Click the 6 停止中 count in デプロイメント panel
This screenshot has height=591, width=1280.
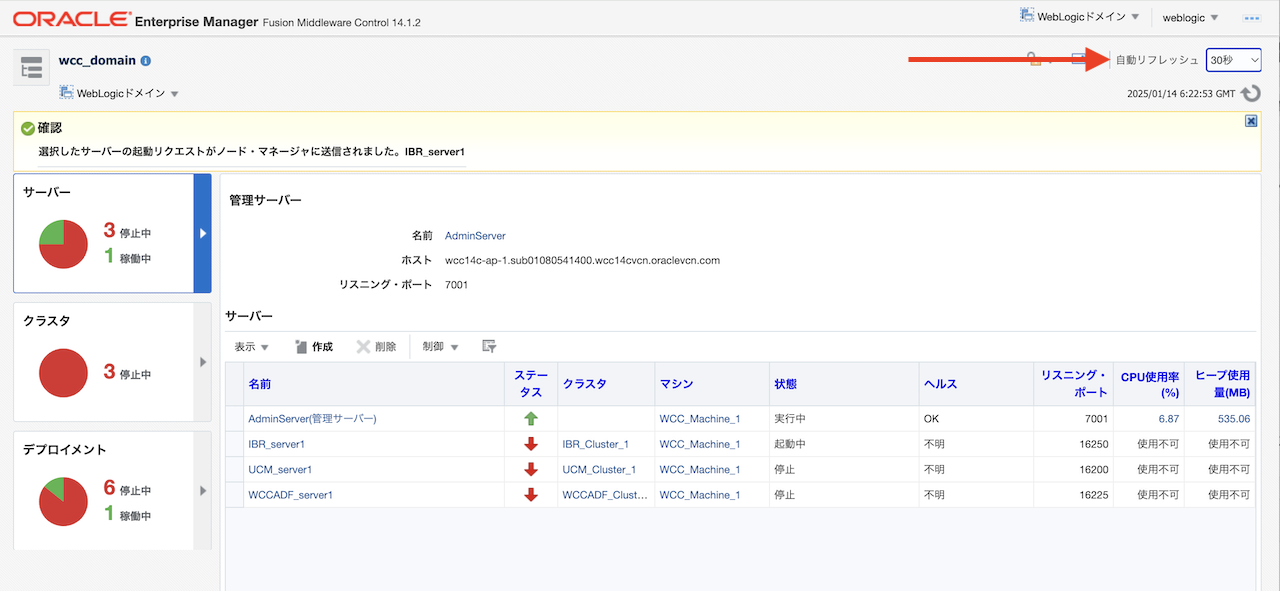click(127, 489)
